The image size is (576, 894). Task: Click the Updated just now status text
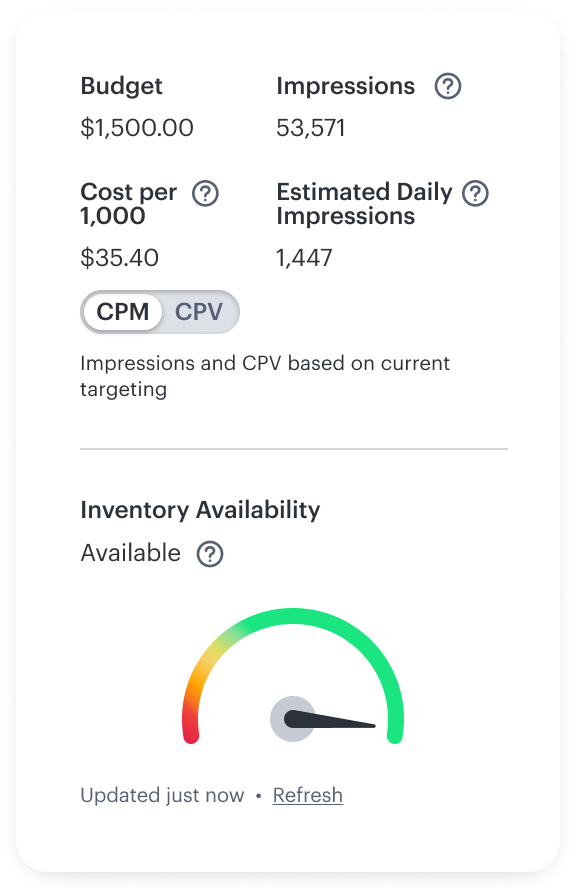tap(162, 795)
